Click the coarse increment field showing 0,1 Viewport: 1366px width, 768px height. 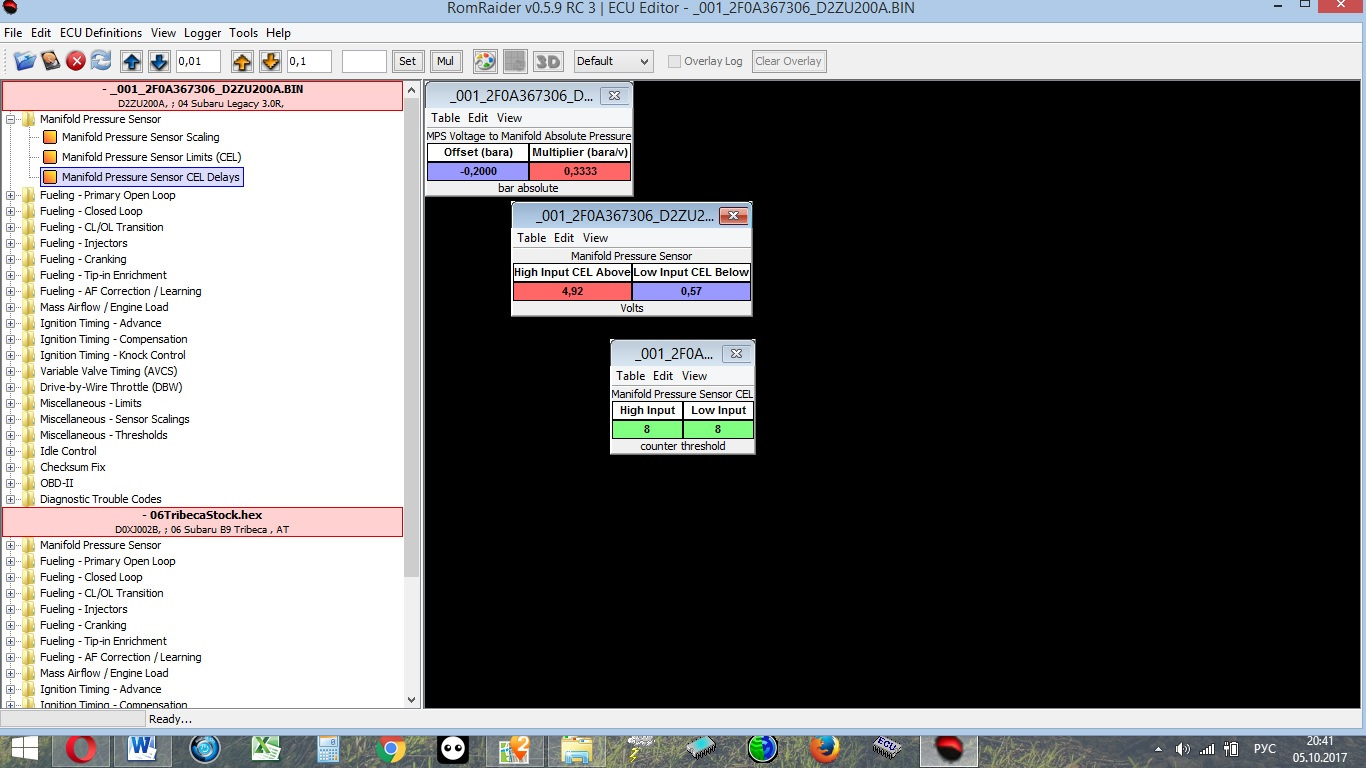(309, 61)
